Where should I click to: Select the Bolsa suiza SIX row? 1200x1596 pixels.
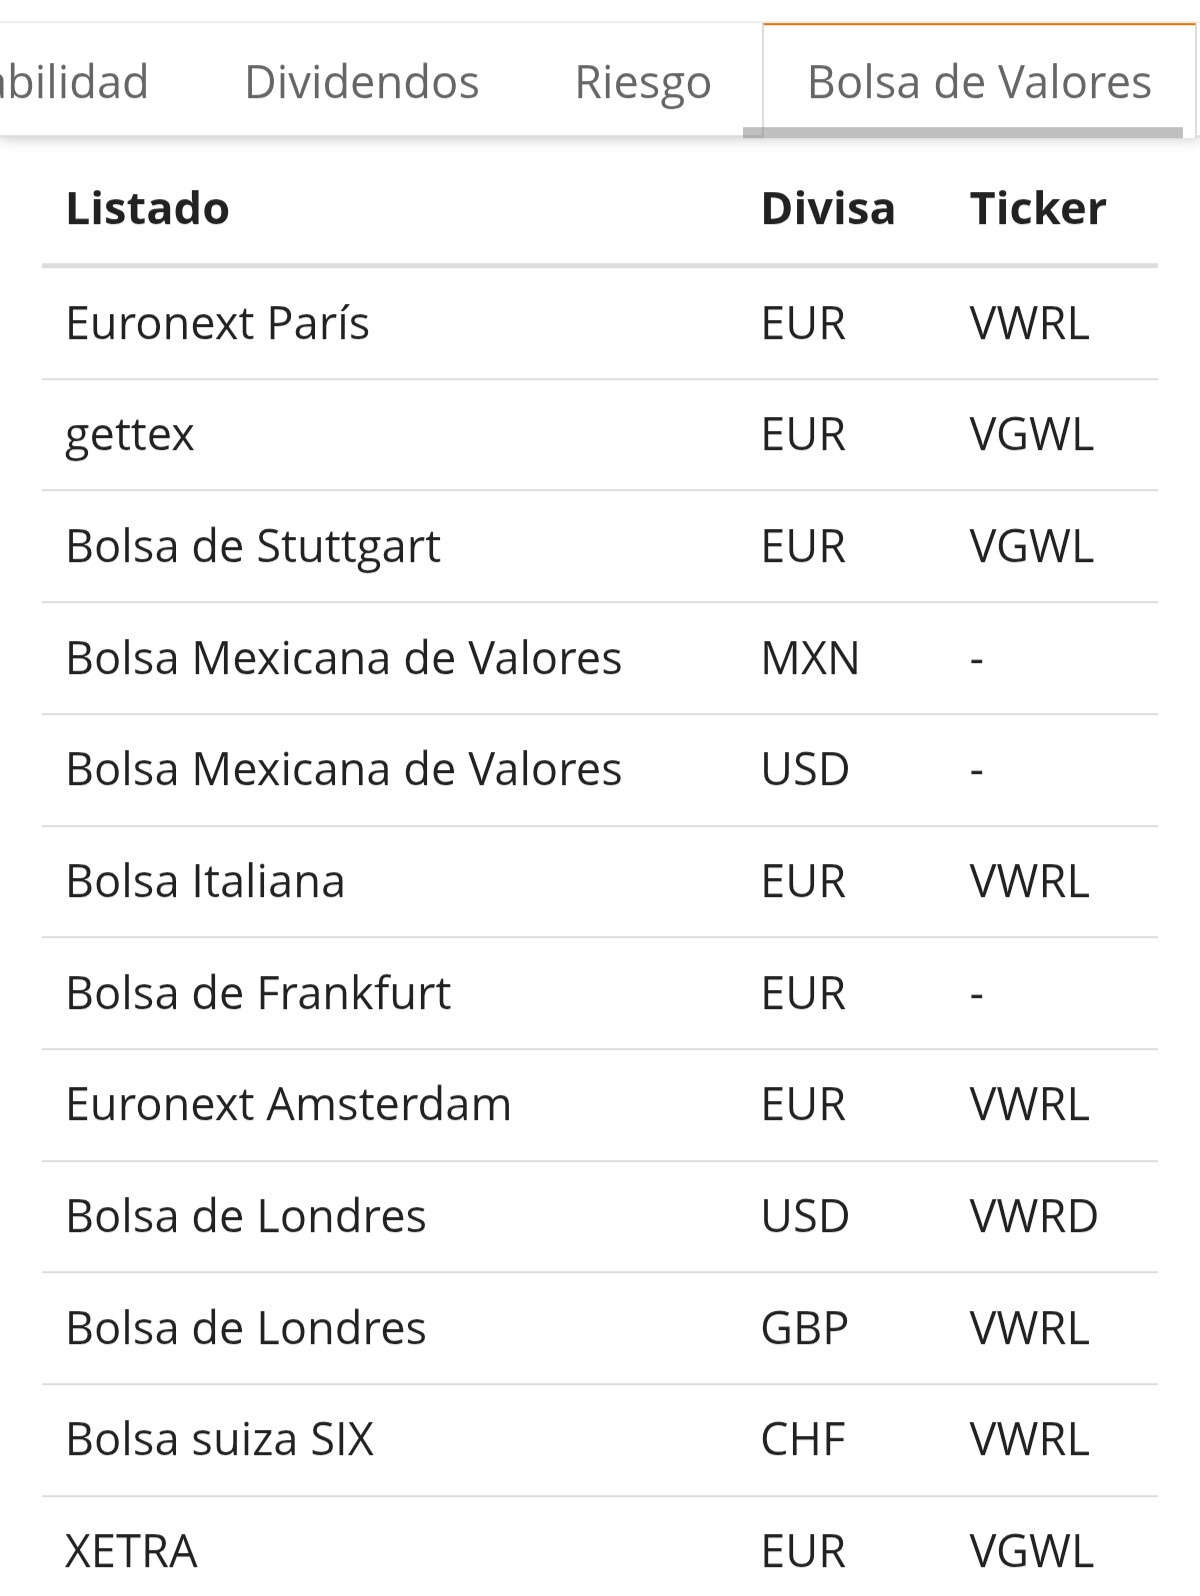coord(600,1440)
